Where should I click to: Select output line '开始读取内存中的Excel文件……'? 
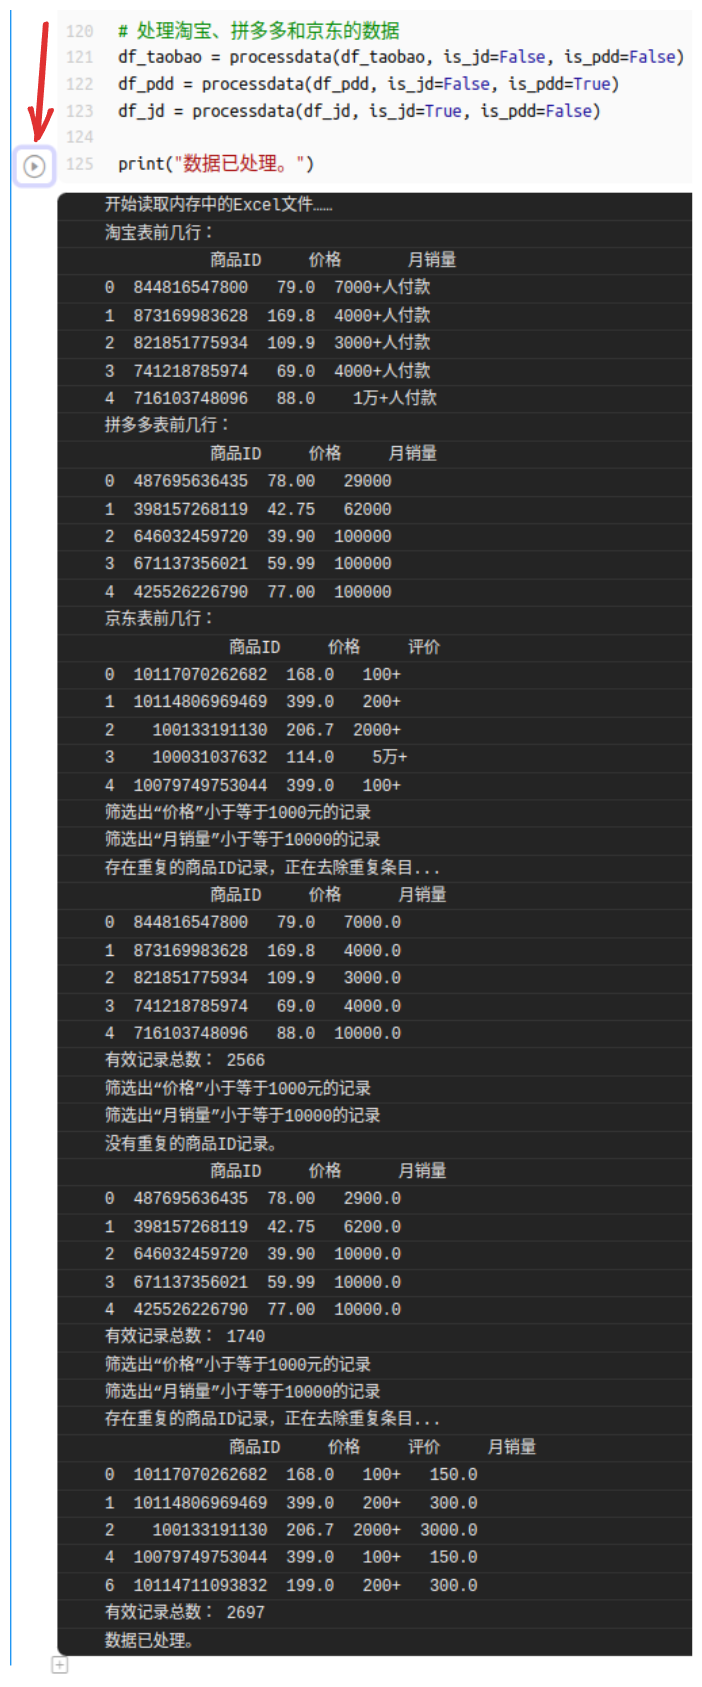(x=219, y=204)
